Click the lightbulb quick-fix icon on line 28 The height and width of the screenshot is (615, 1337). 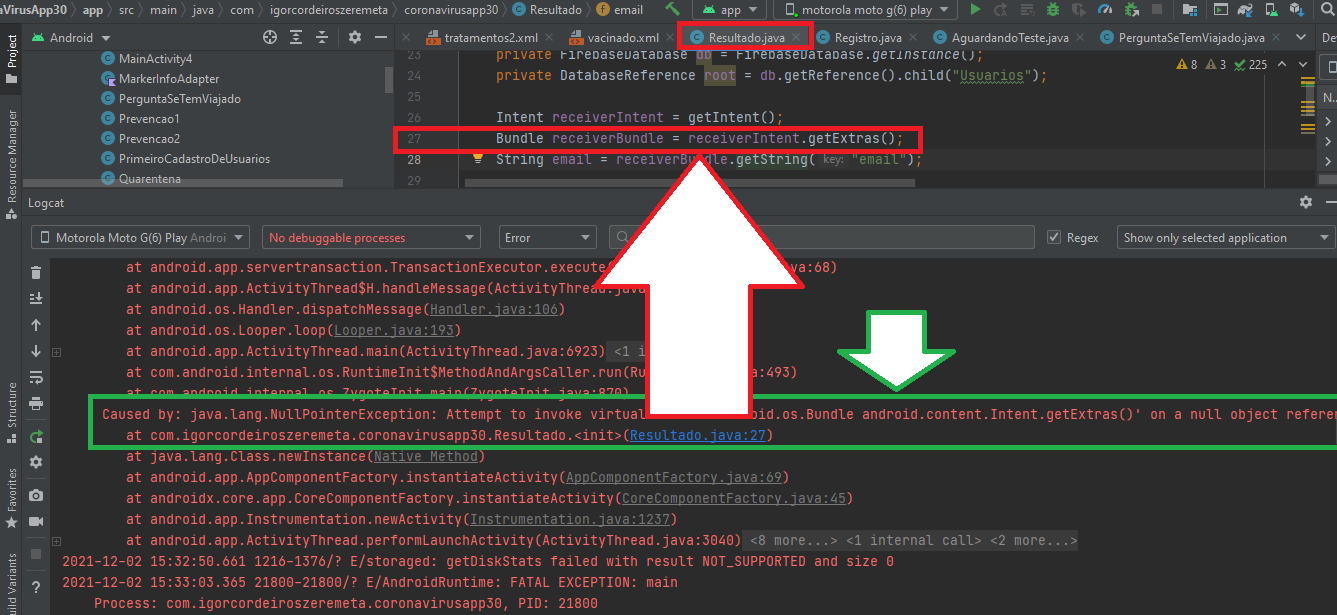pyautogui.click(x=478, y=159)
